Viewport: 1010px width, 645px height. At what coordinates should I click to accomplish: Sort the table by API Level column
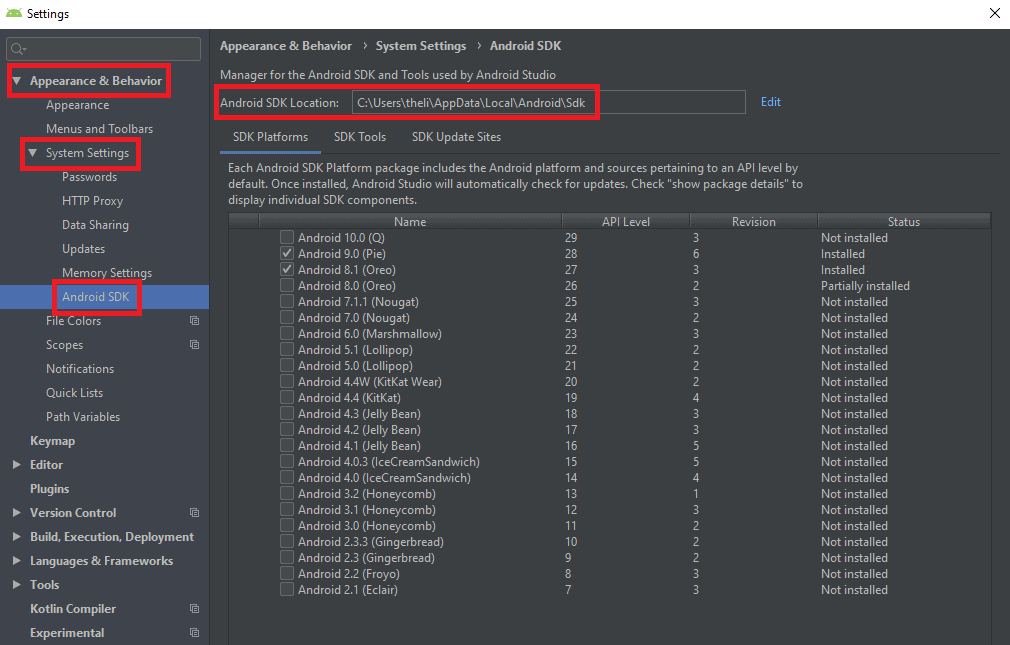(625, 222)
